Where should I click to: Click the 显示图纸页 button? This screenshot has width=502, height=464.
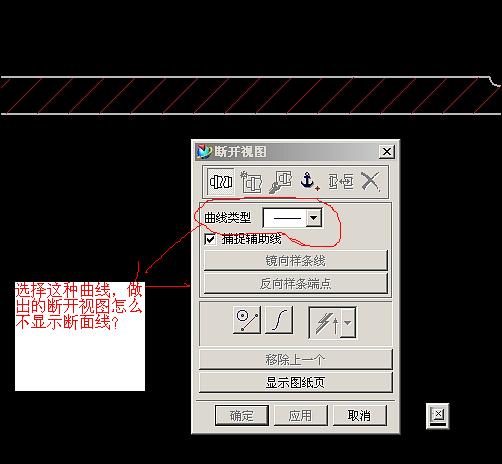296,382
